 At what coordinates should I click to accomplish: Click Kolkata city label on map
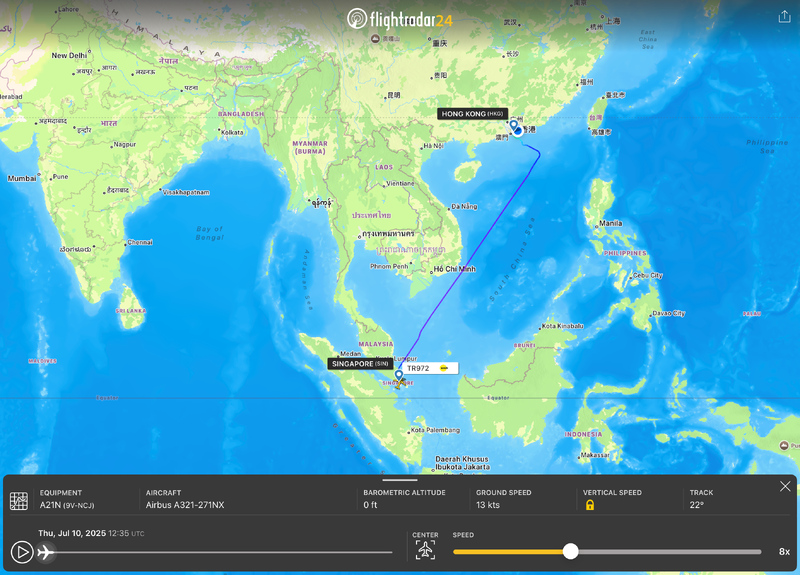(232, 132)
